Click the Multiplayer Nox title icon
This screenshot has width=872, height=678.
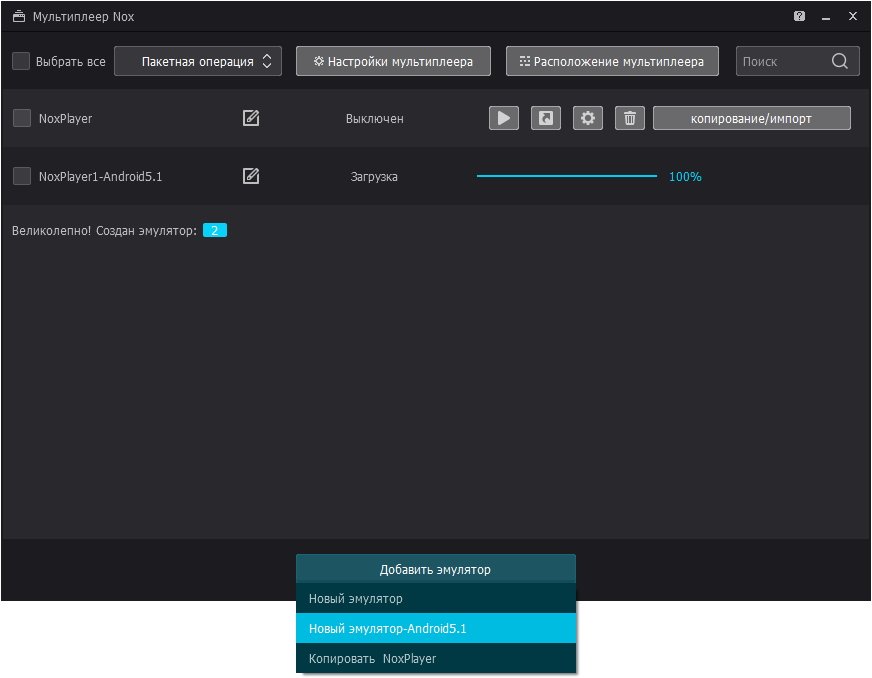19,17
